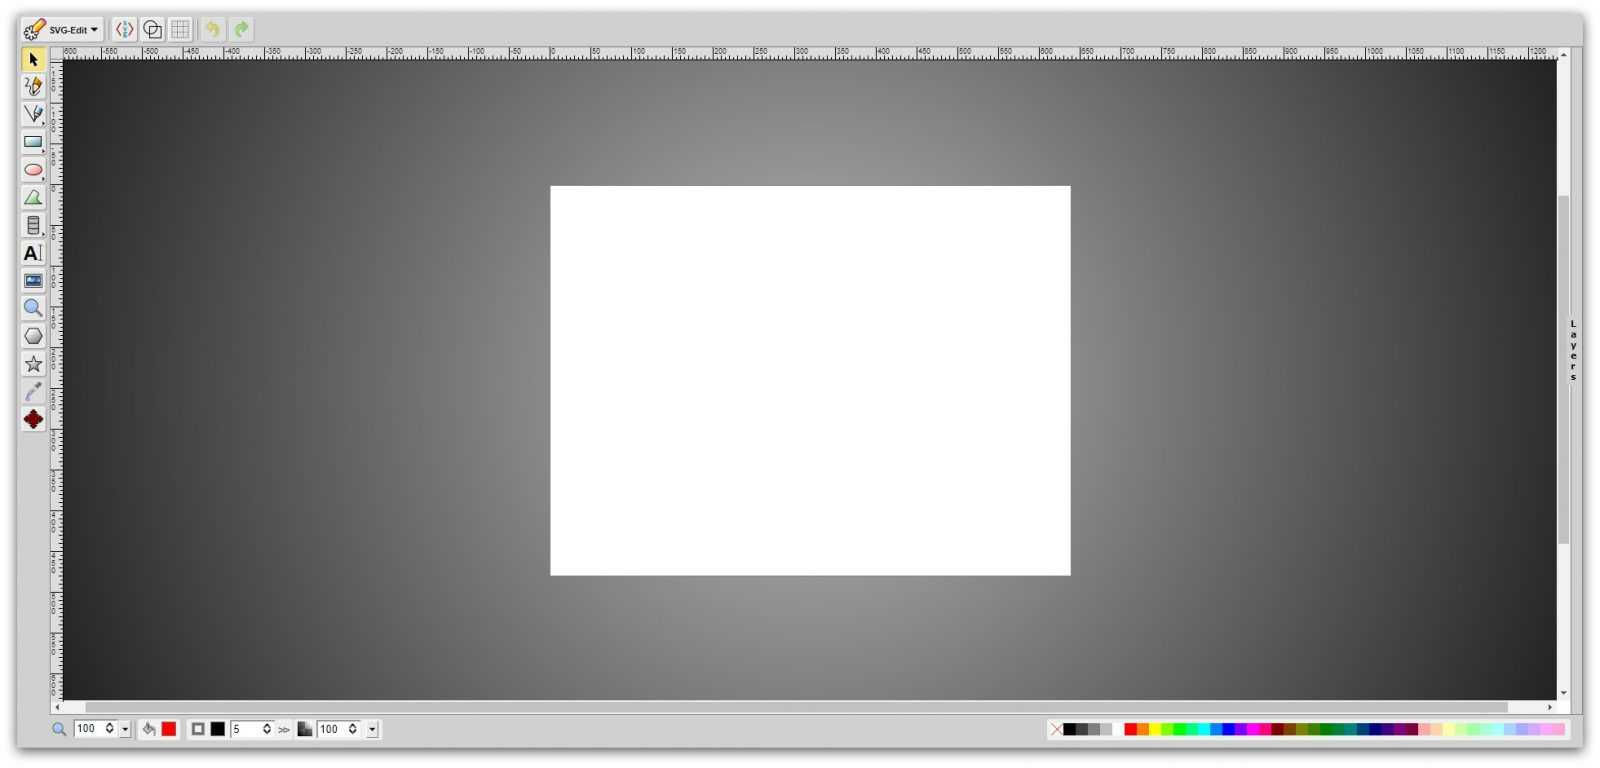This screenshot has width=1600, height=768.
Task: Pick the Eyedropper tool
Action: (x=33, y=391)
